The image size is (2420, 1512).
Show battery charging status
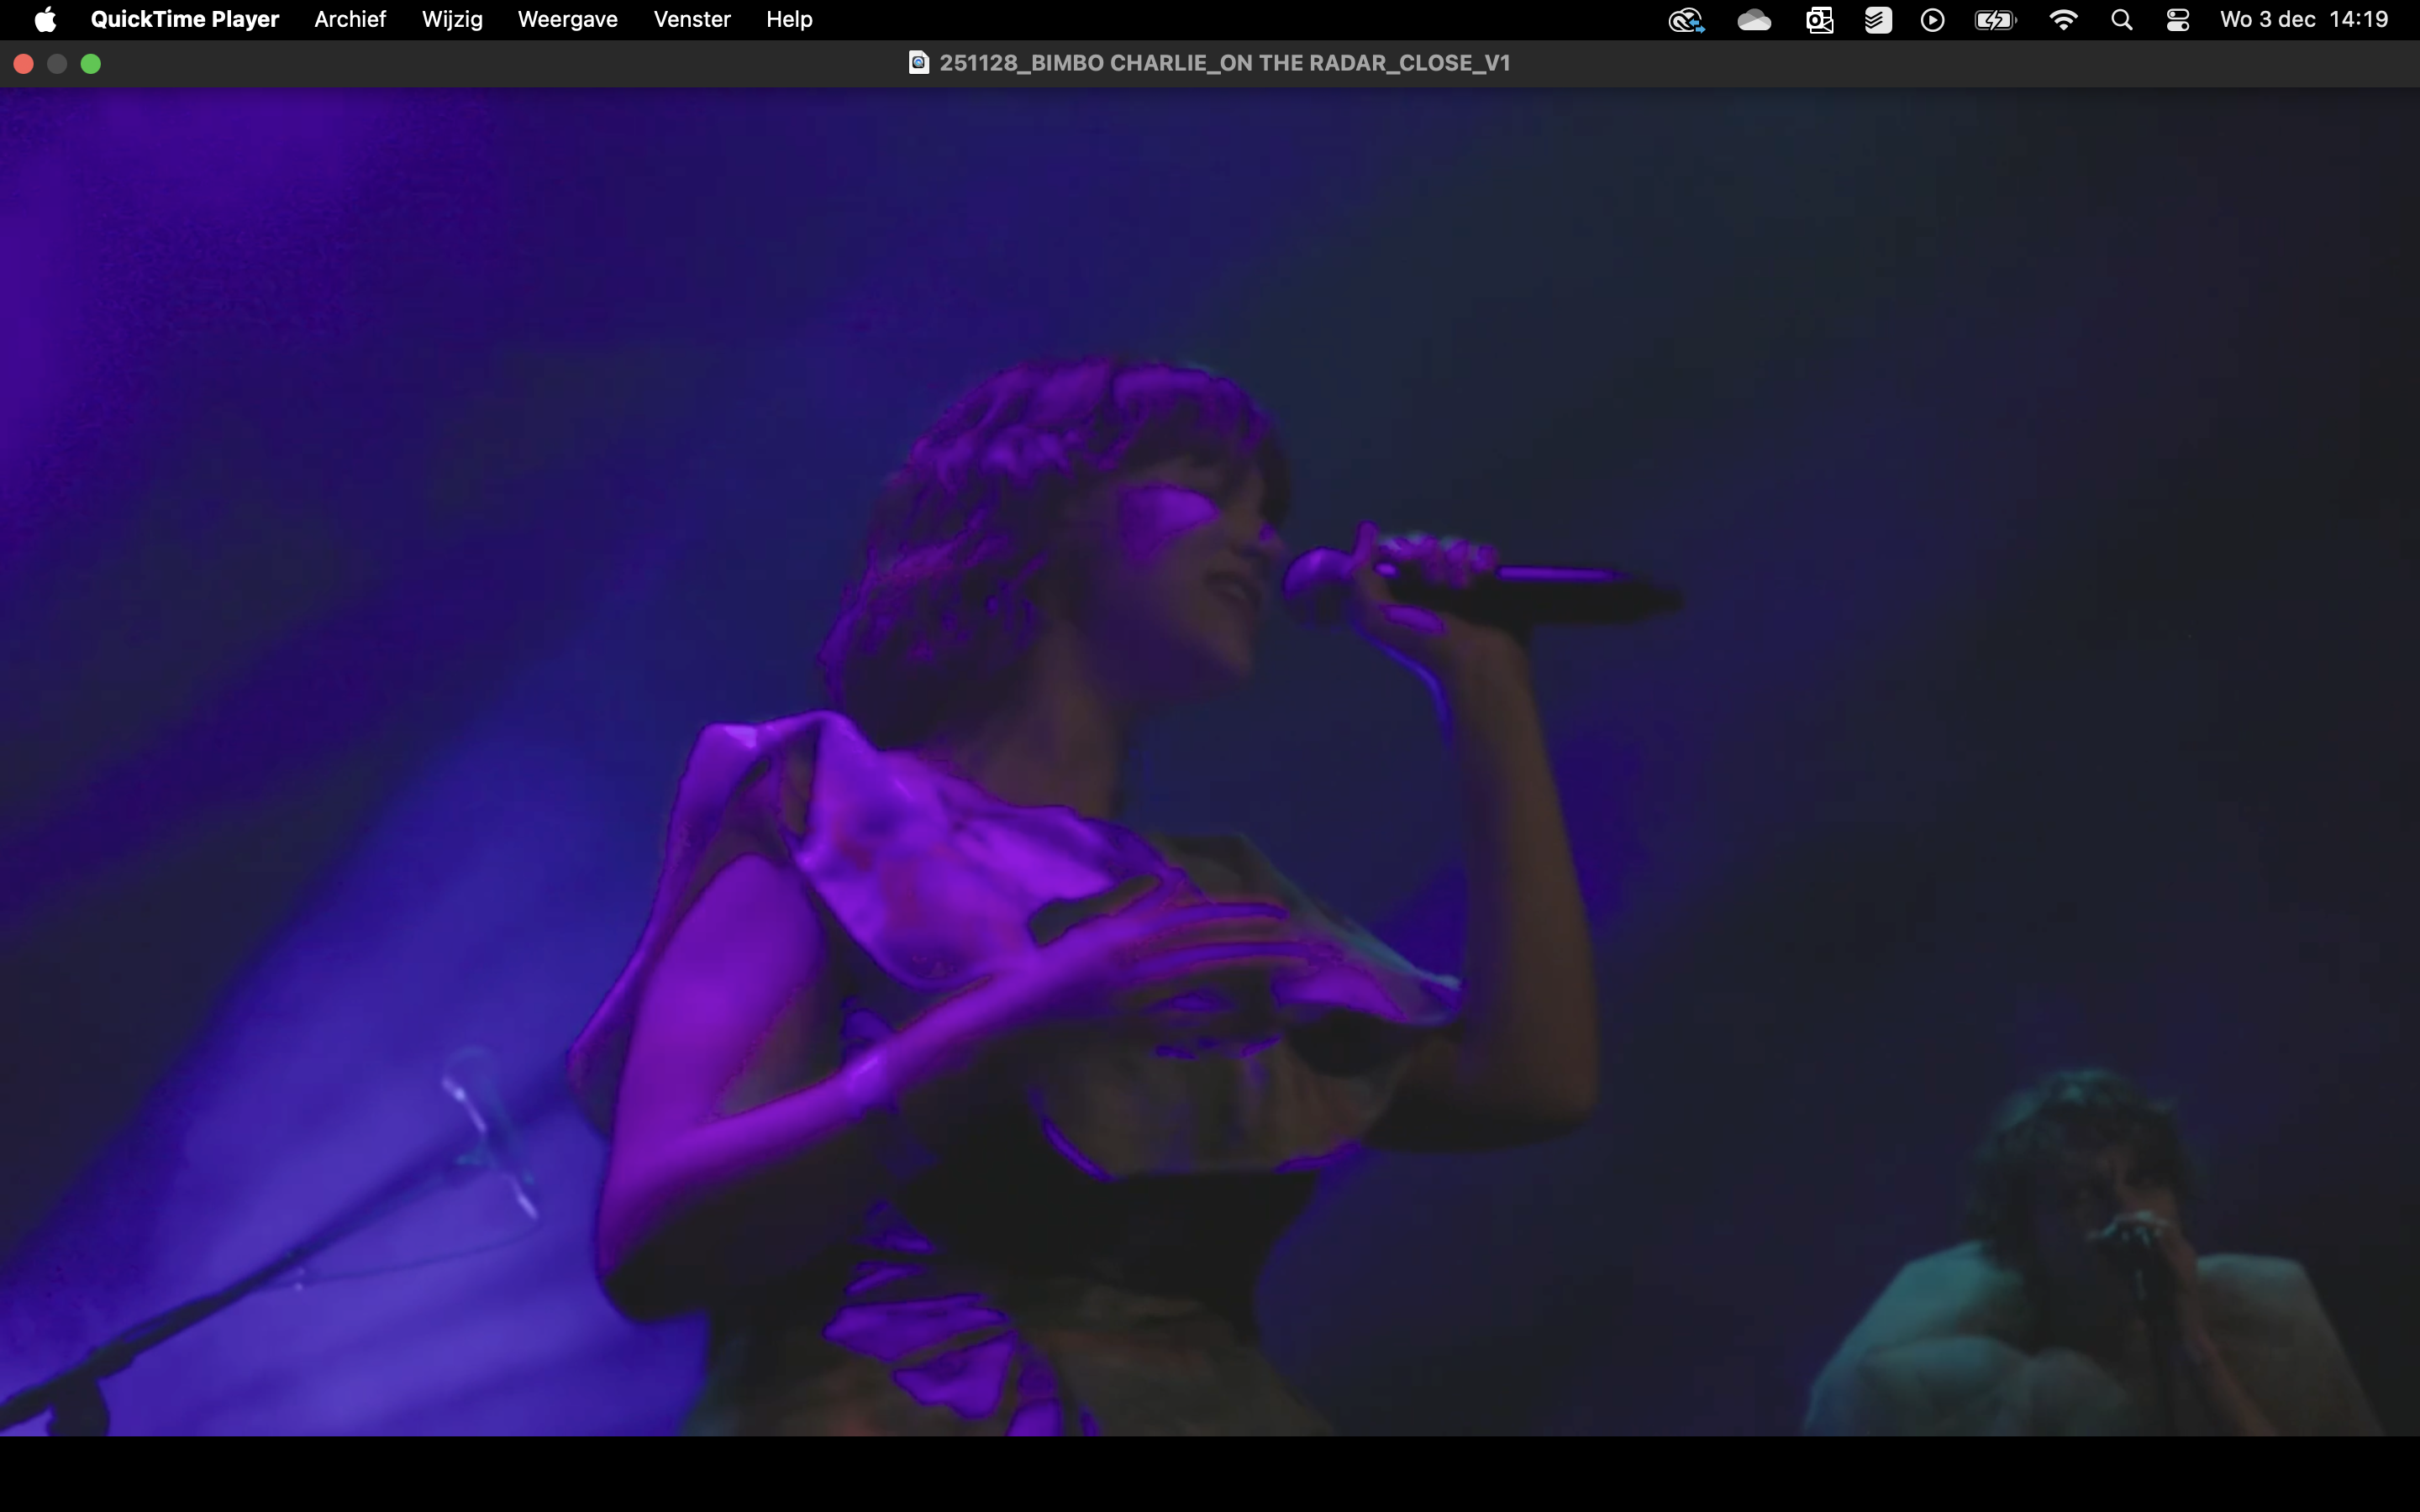click(1995, 20)
